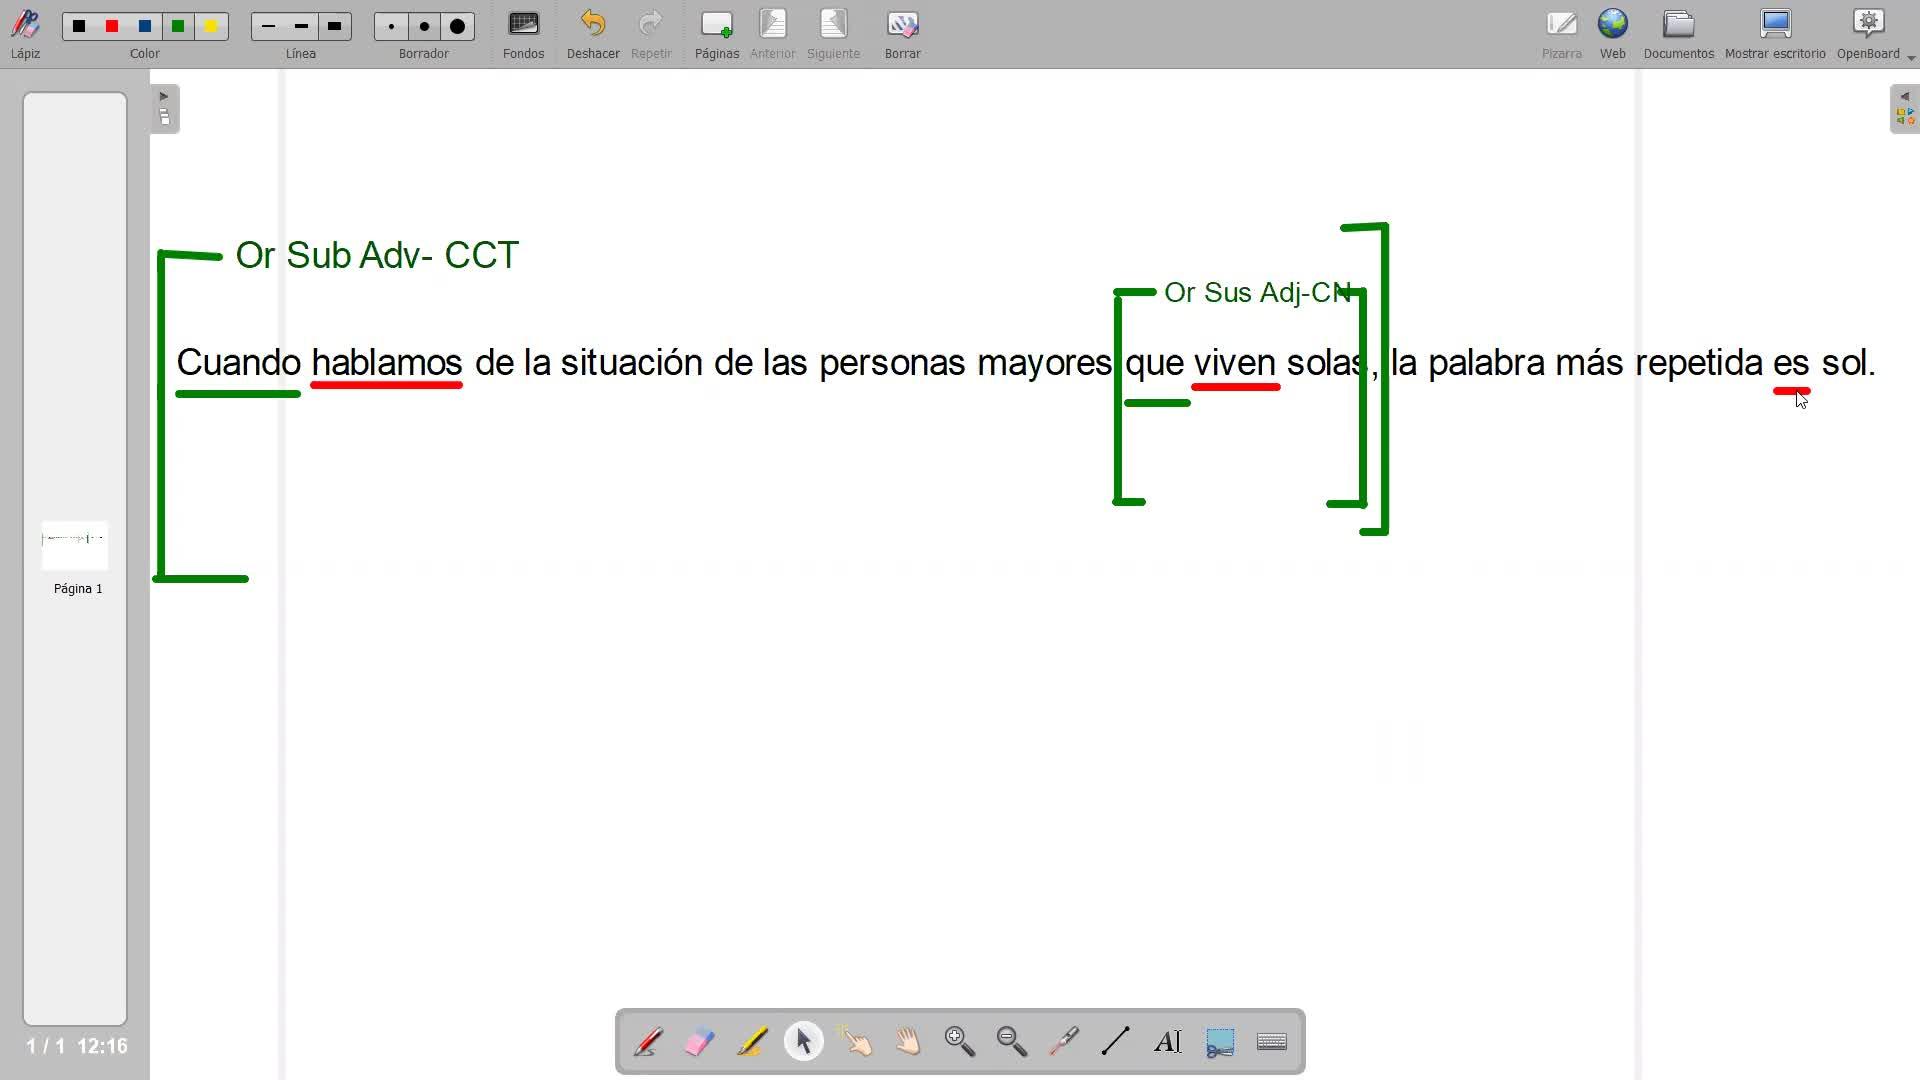Select the eraser tool in bottom toolbar

coord(700,1042)
